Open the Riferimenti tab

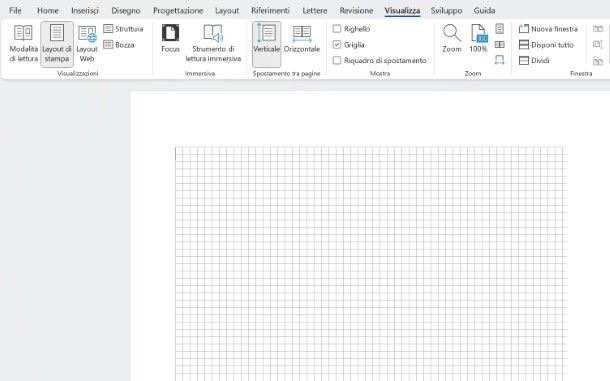coord(270,11)
